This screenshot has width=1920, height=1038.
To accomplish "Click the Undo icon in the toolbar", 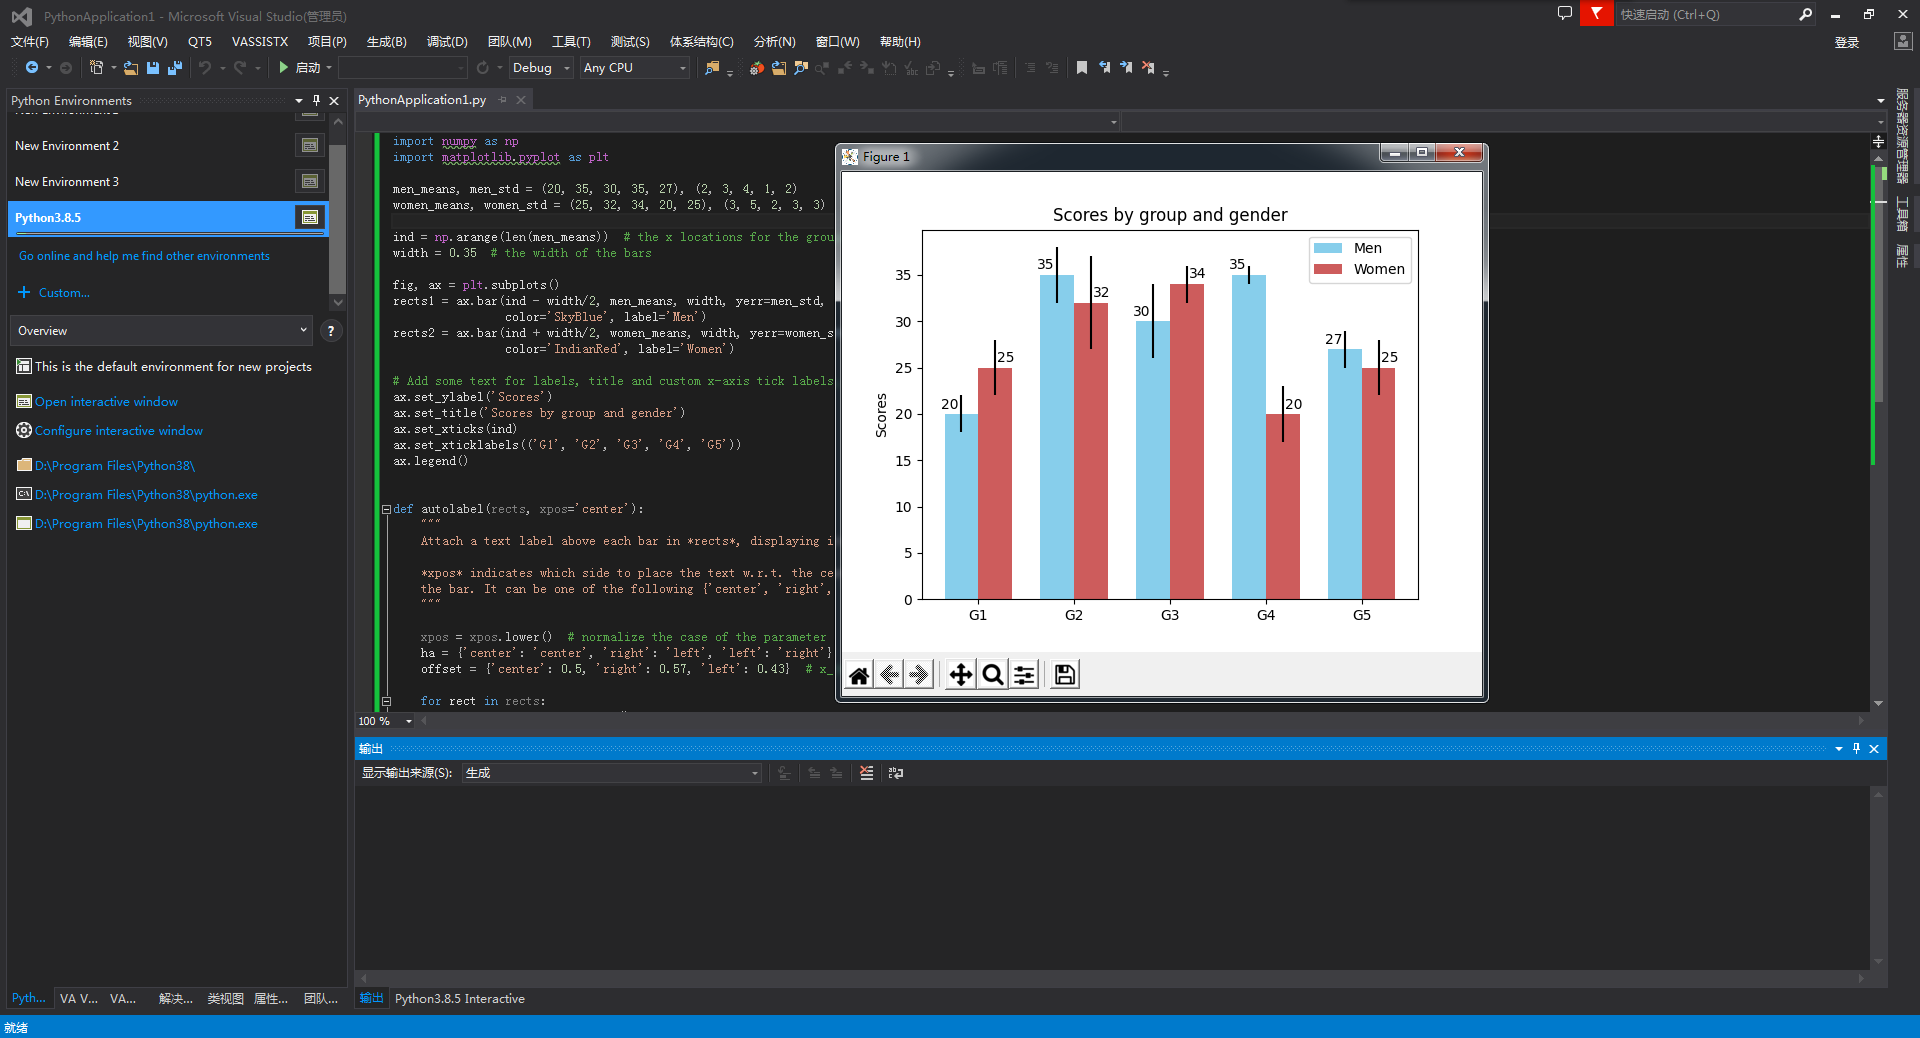I will click(204, 67).
